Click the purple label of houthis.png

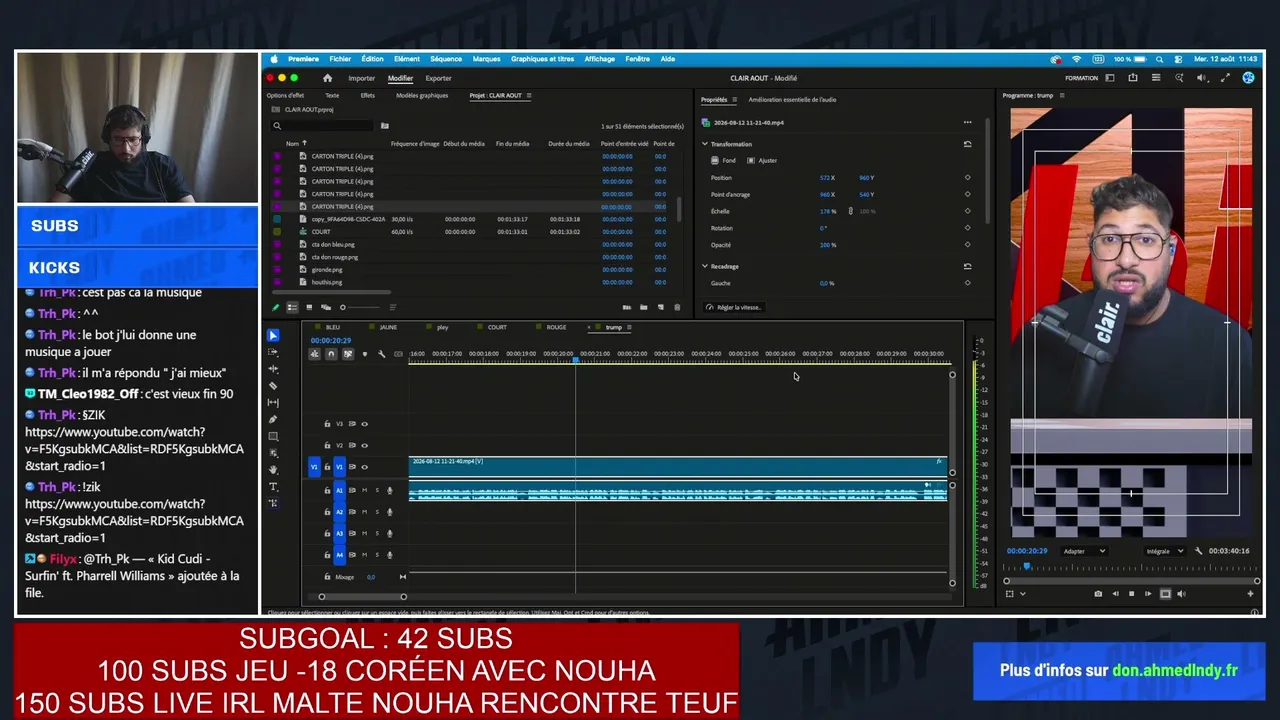[x=277, y=282]
